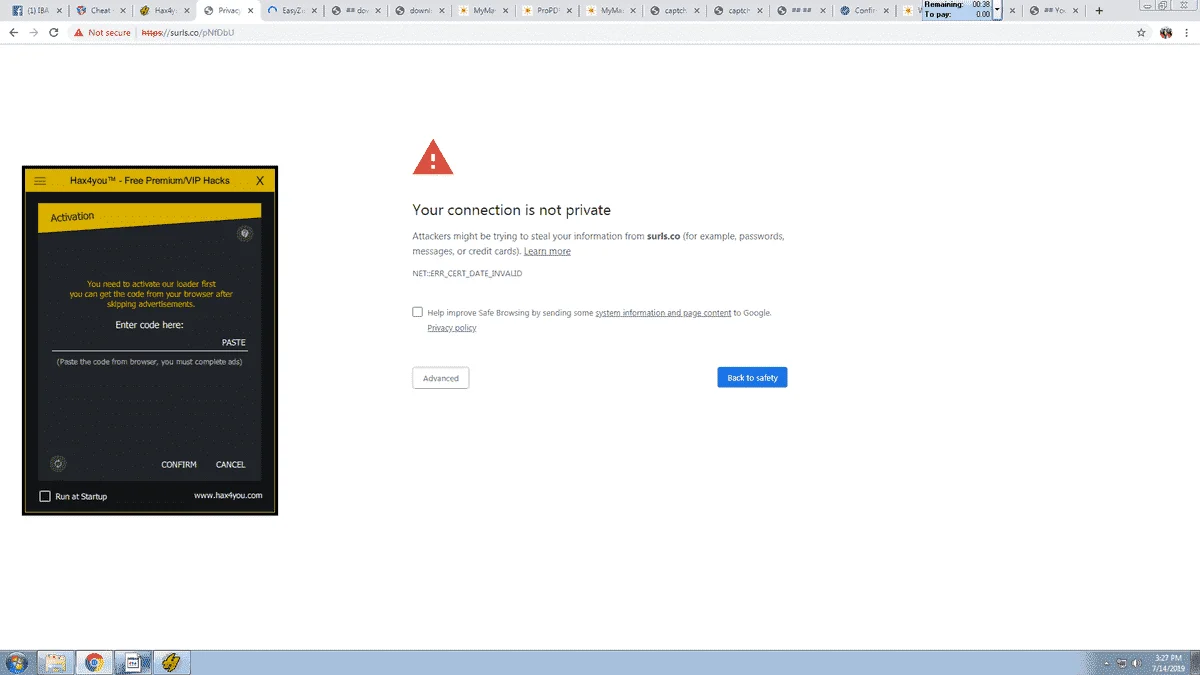This screenshot has height=675, width=1200.
Task: Click the network tray icon
Action: pos(1122,663)
